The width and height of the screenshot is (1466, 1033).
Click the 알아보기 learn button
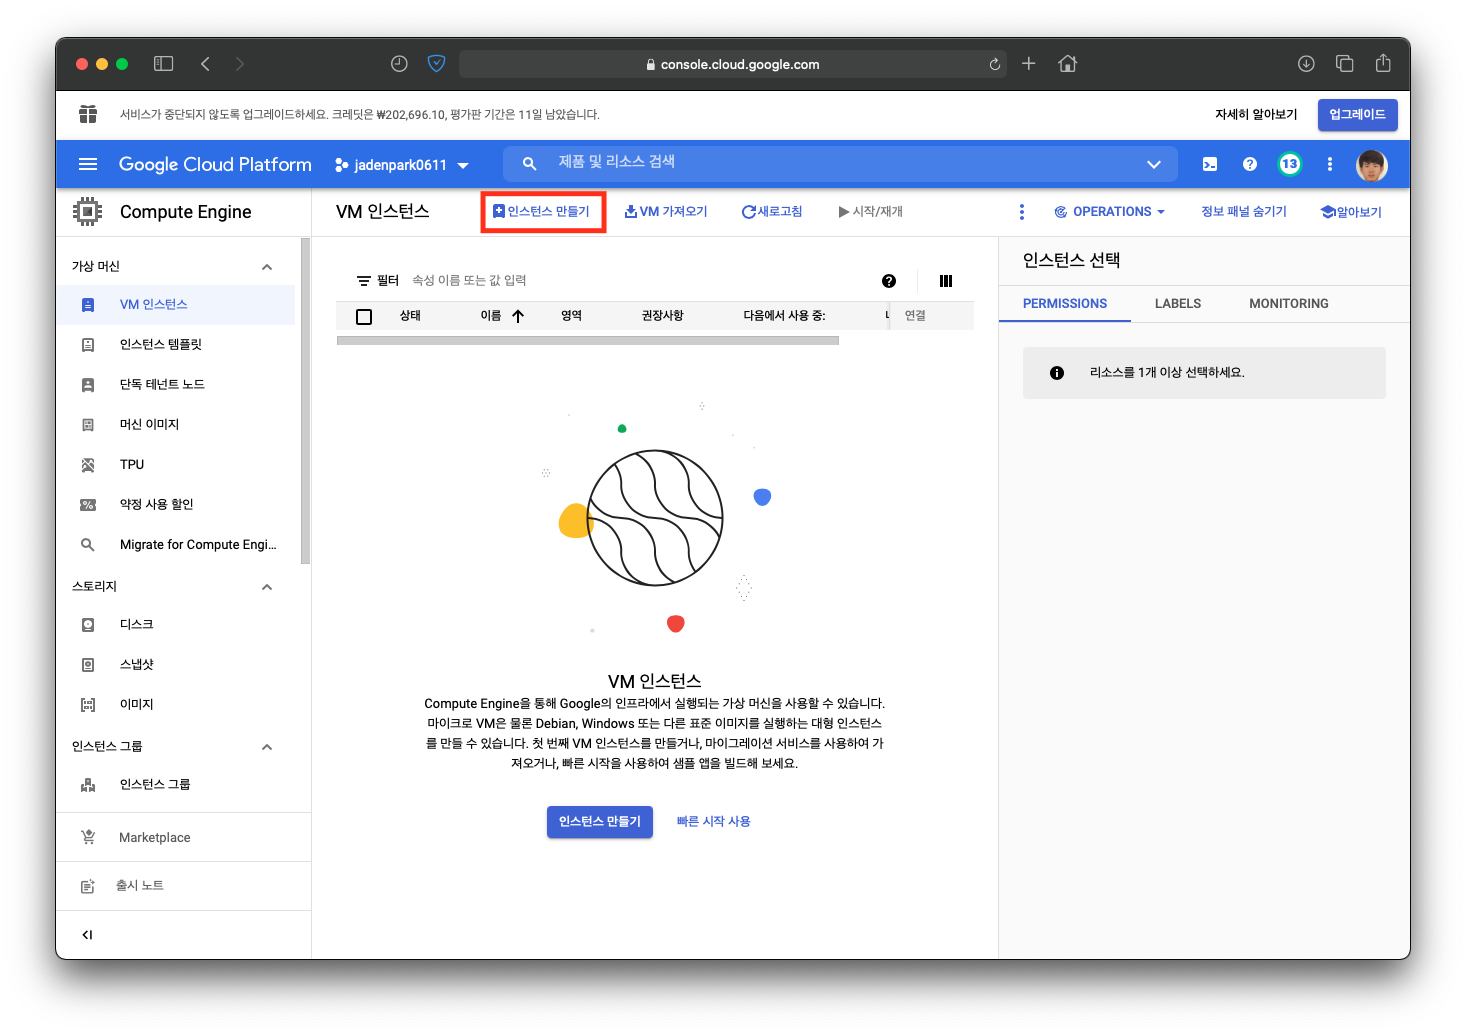pyautogui.click(x=1351, y=212)
